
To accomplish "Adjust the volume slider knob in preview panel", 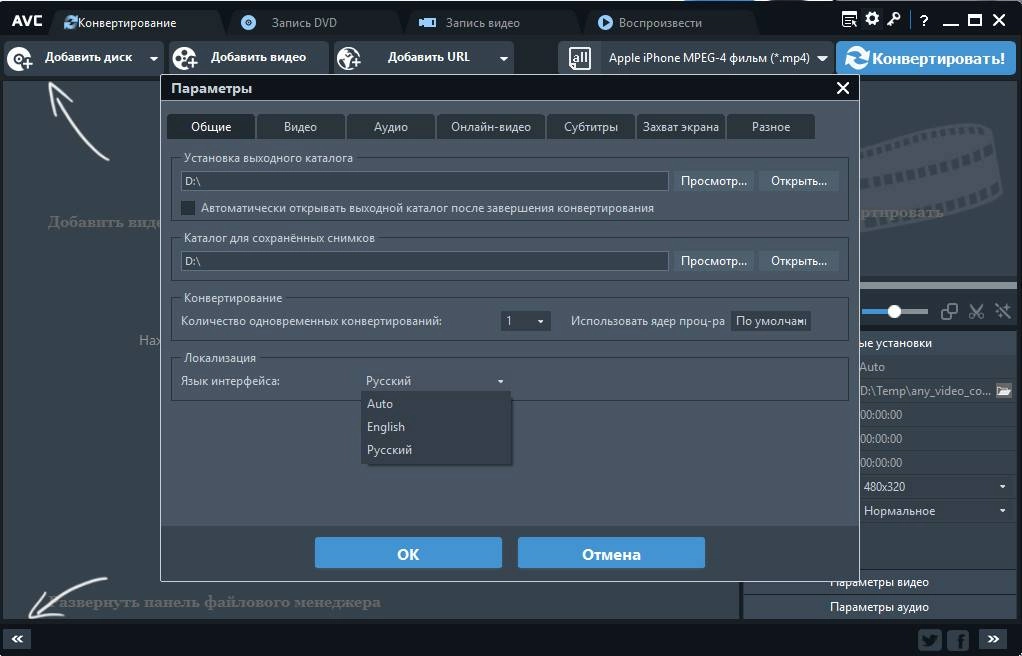I will [894, 312].
